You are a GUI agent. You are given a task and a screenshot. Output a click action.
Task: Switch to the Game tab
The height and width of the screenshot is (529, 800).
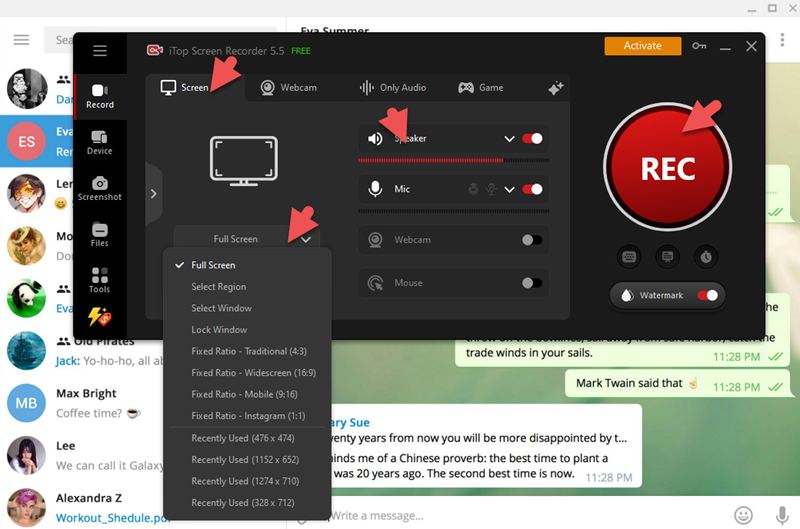(x=481, y=88)
